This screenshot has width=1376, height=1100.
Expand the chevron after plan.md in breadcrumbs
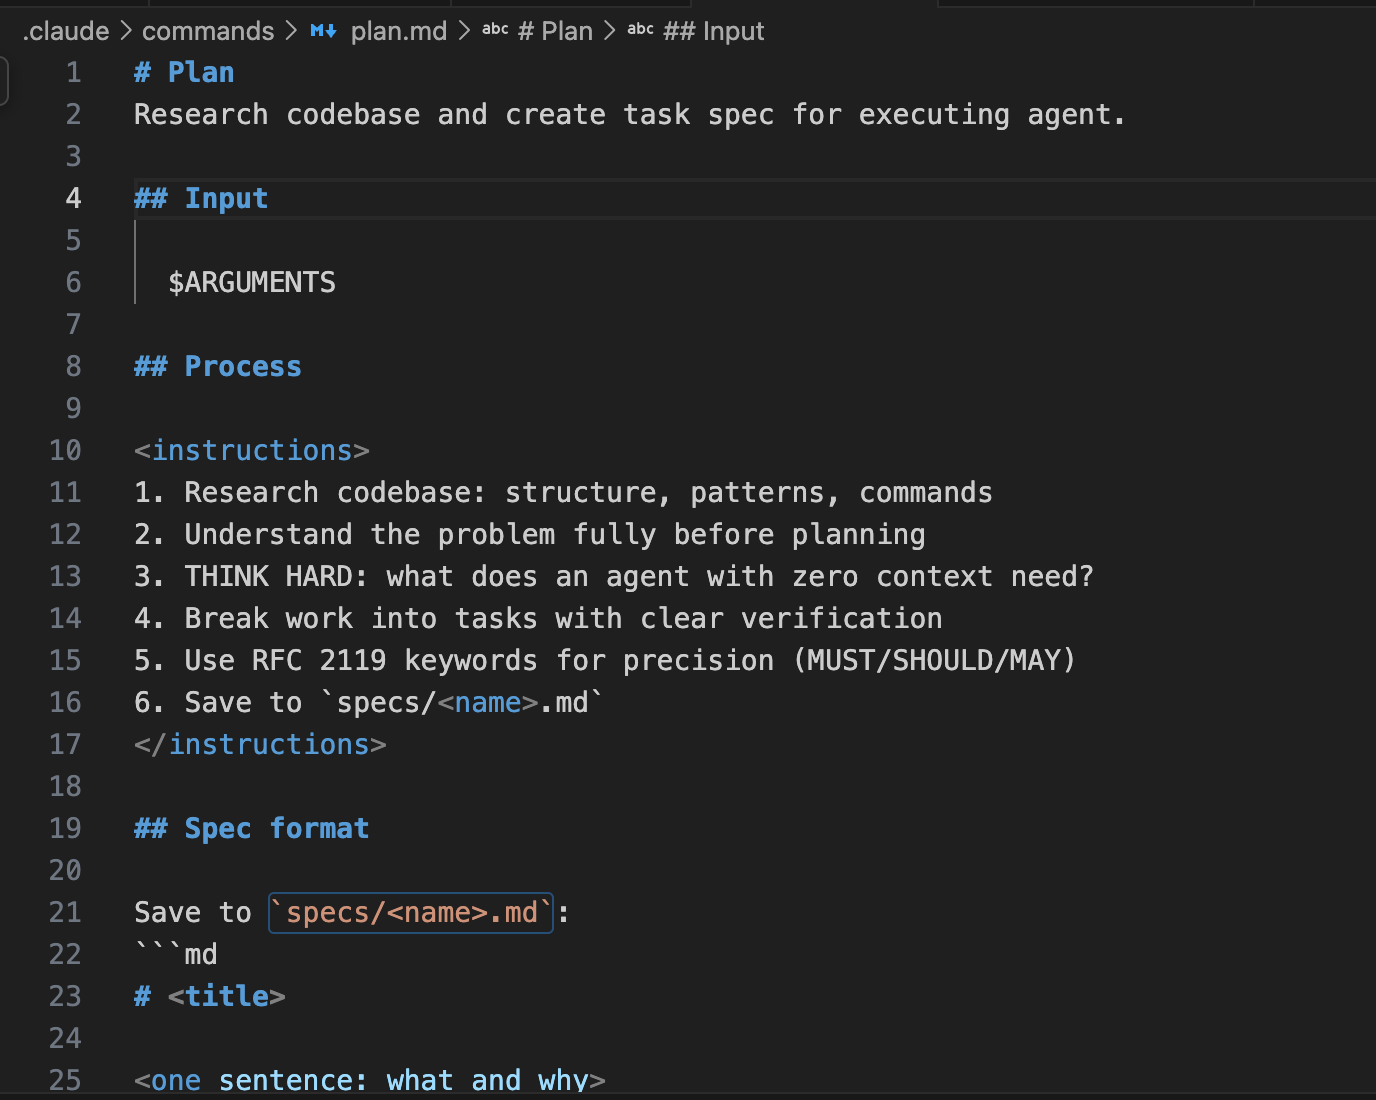pyautogui.click(x=464, y=31)
